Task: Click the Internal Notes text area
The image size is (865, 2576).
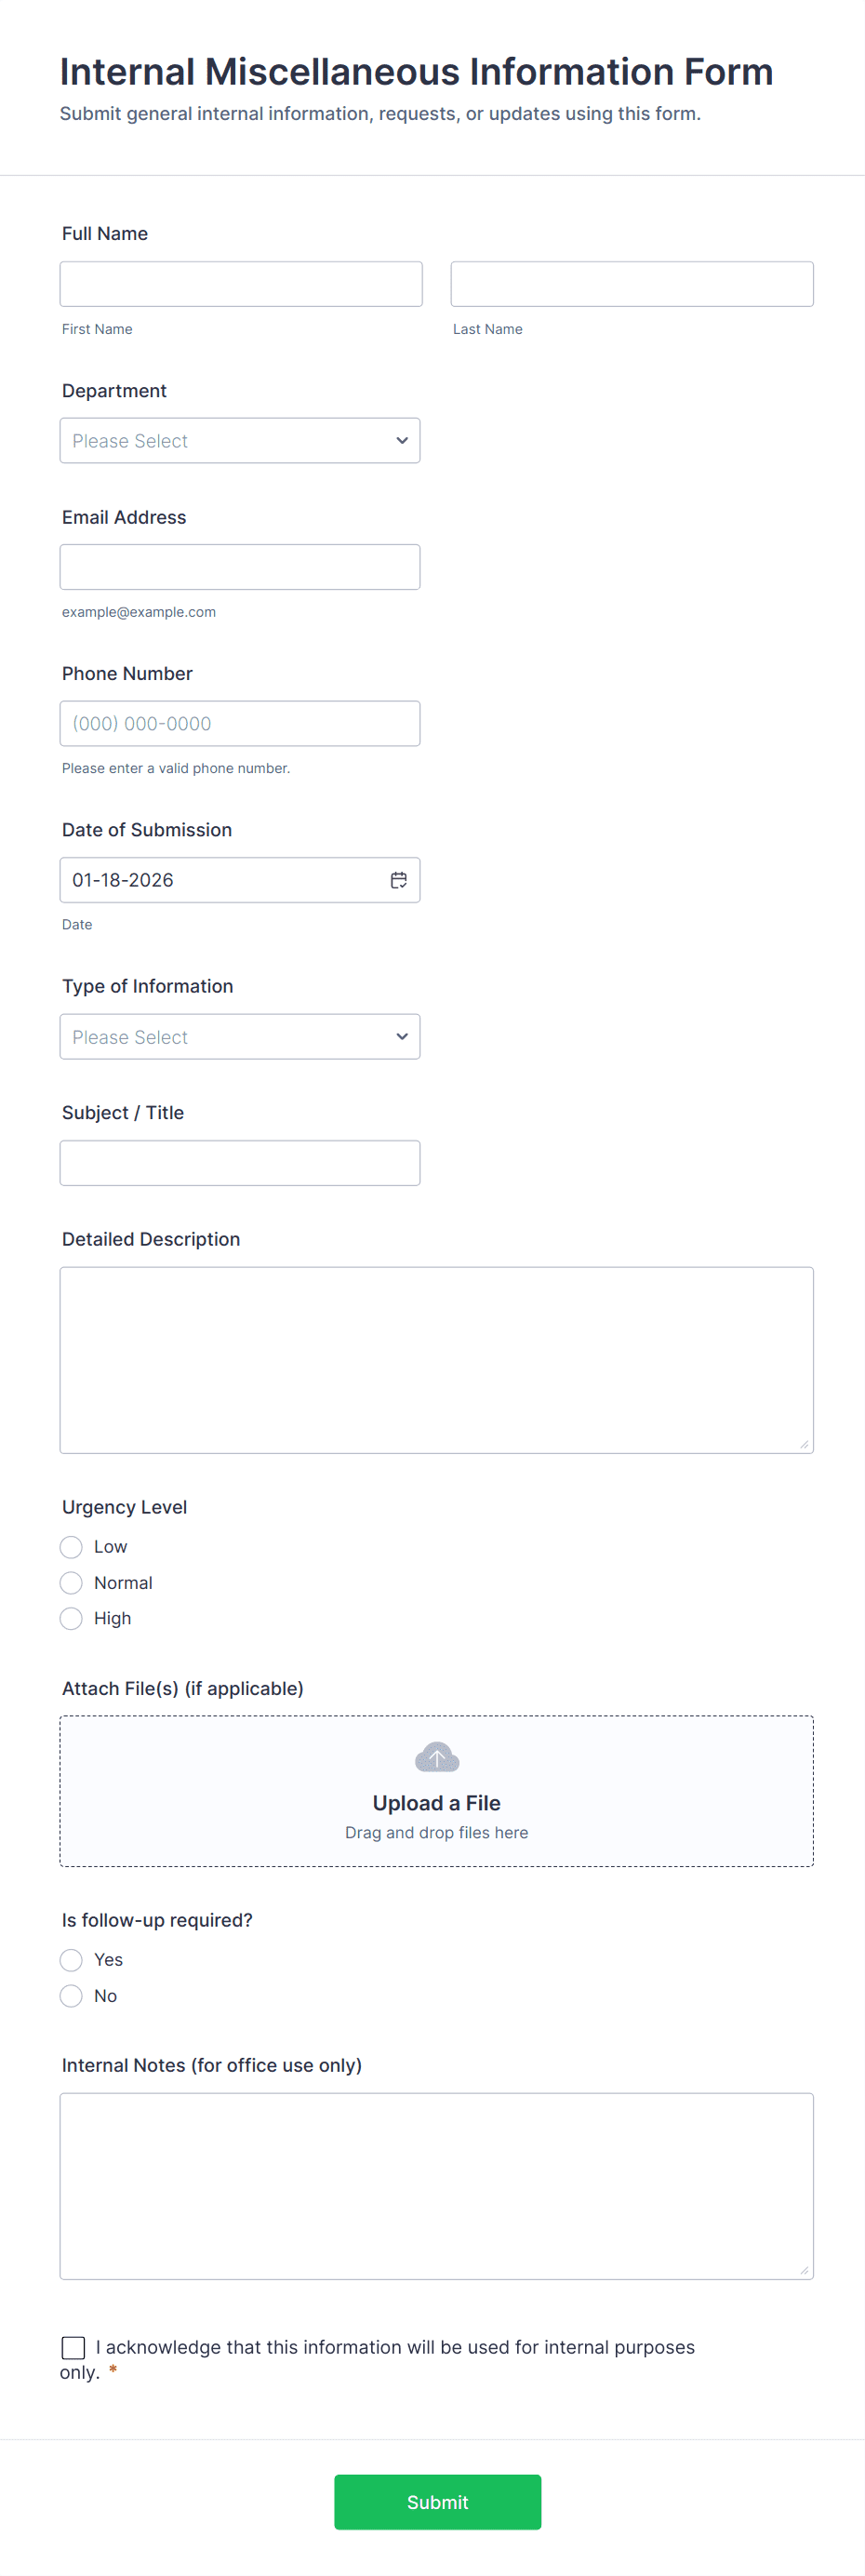Action: [x=436, y=2186]
